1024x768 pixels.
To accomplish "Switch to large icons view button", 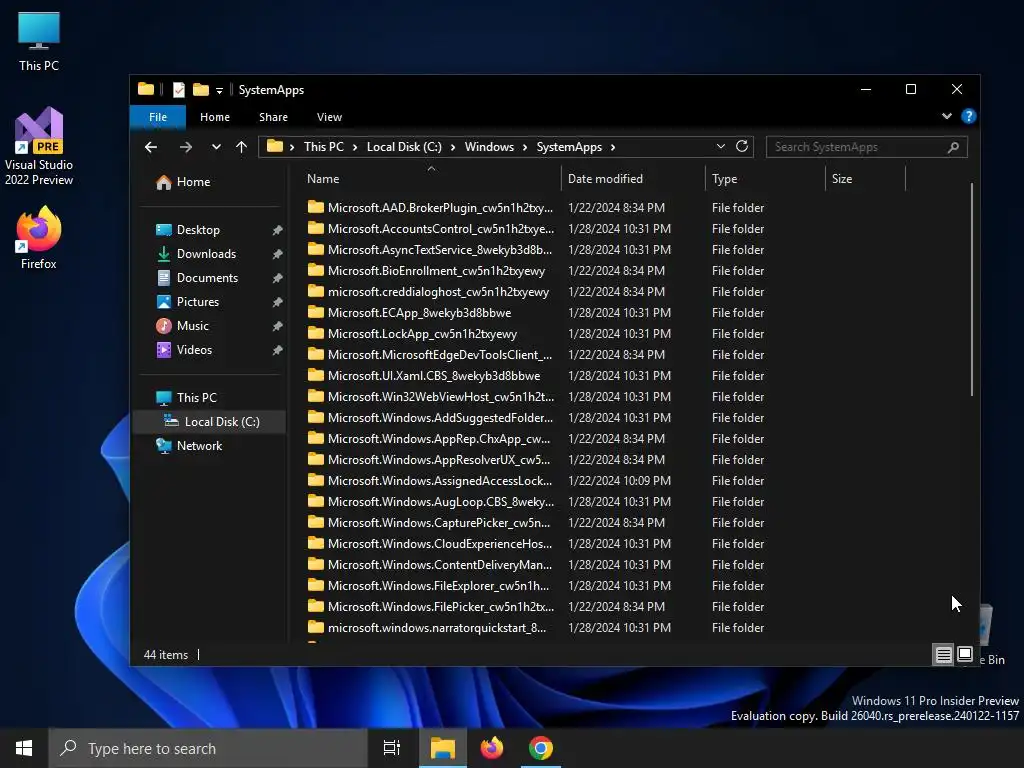I will [965, 654].
